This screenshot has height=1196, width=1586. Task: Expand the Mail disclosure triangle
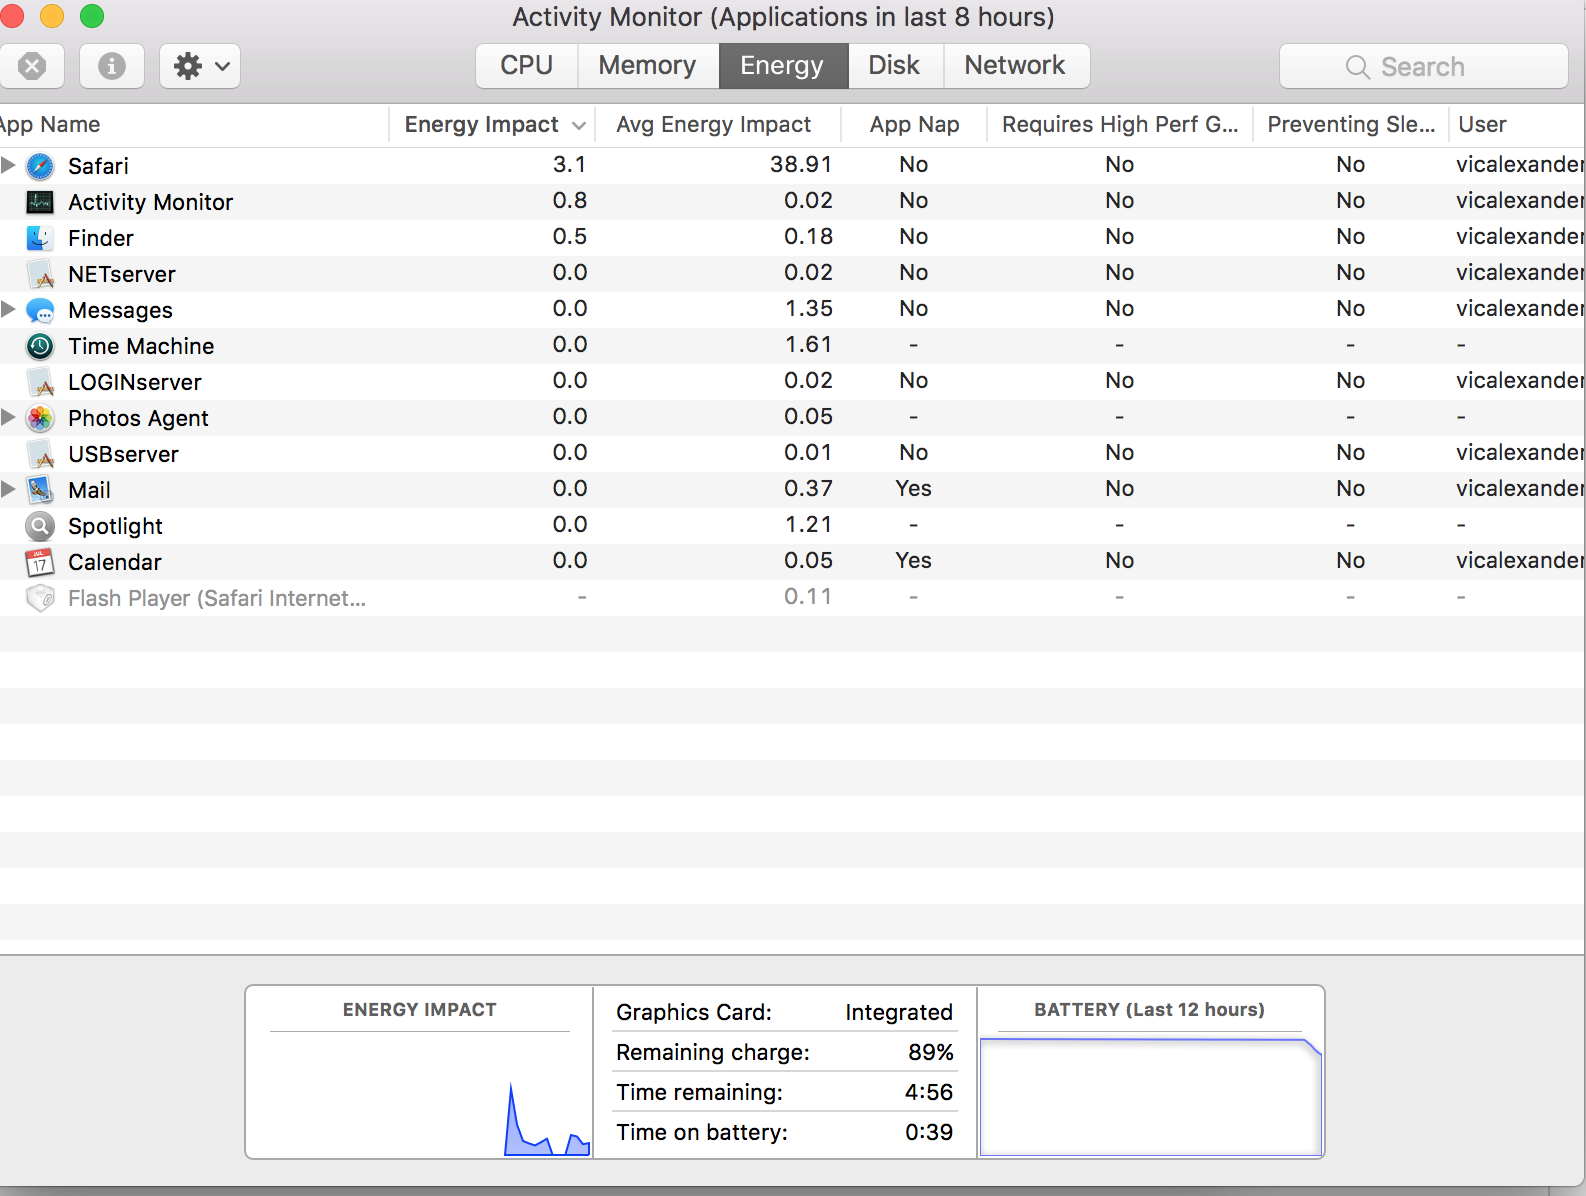coord(8,489)
